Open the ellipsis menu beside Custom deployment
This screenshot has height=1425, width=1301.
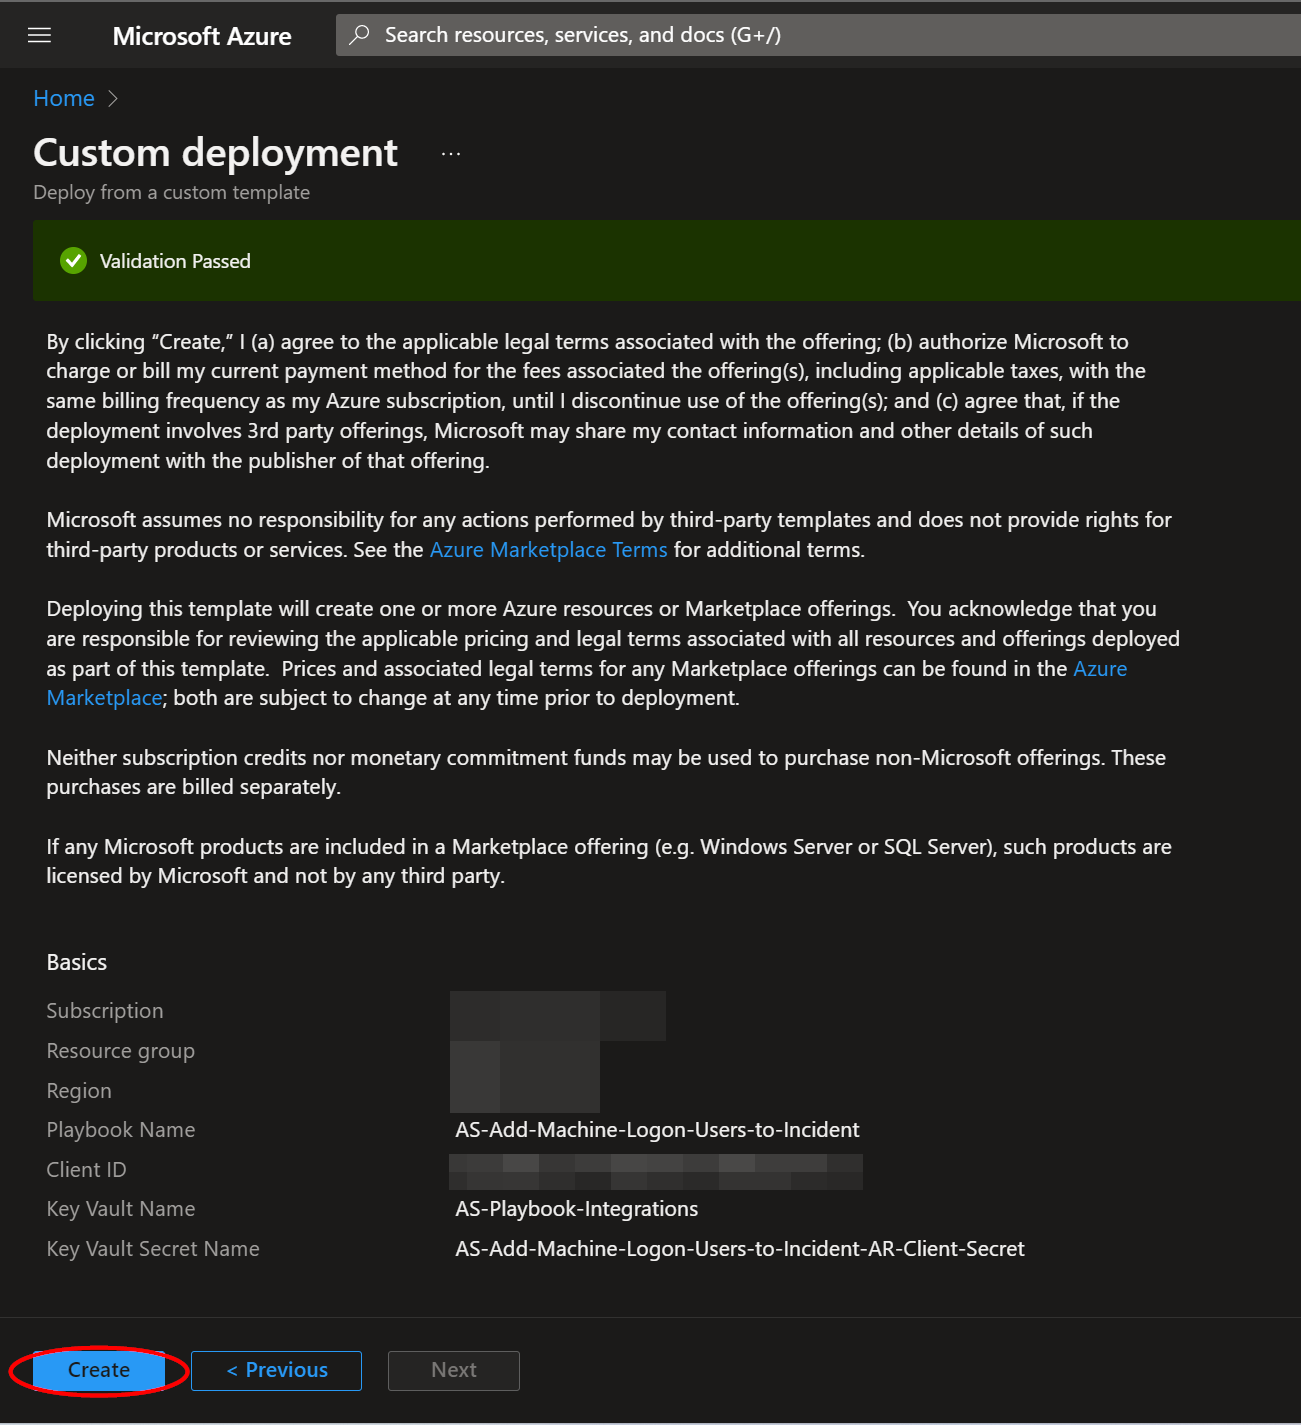[451, 154]
